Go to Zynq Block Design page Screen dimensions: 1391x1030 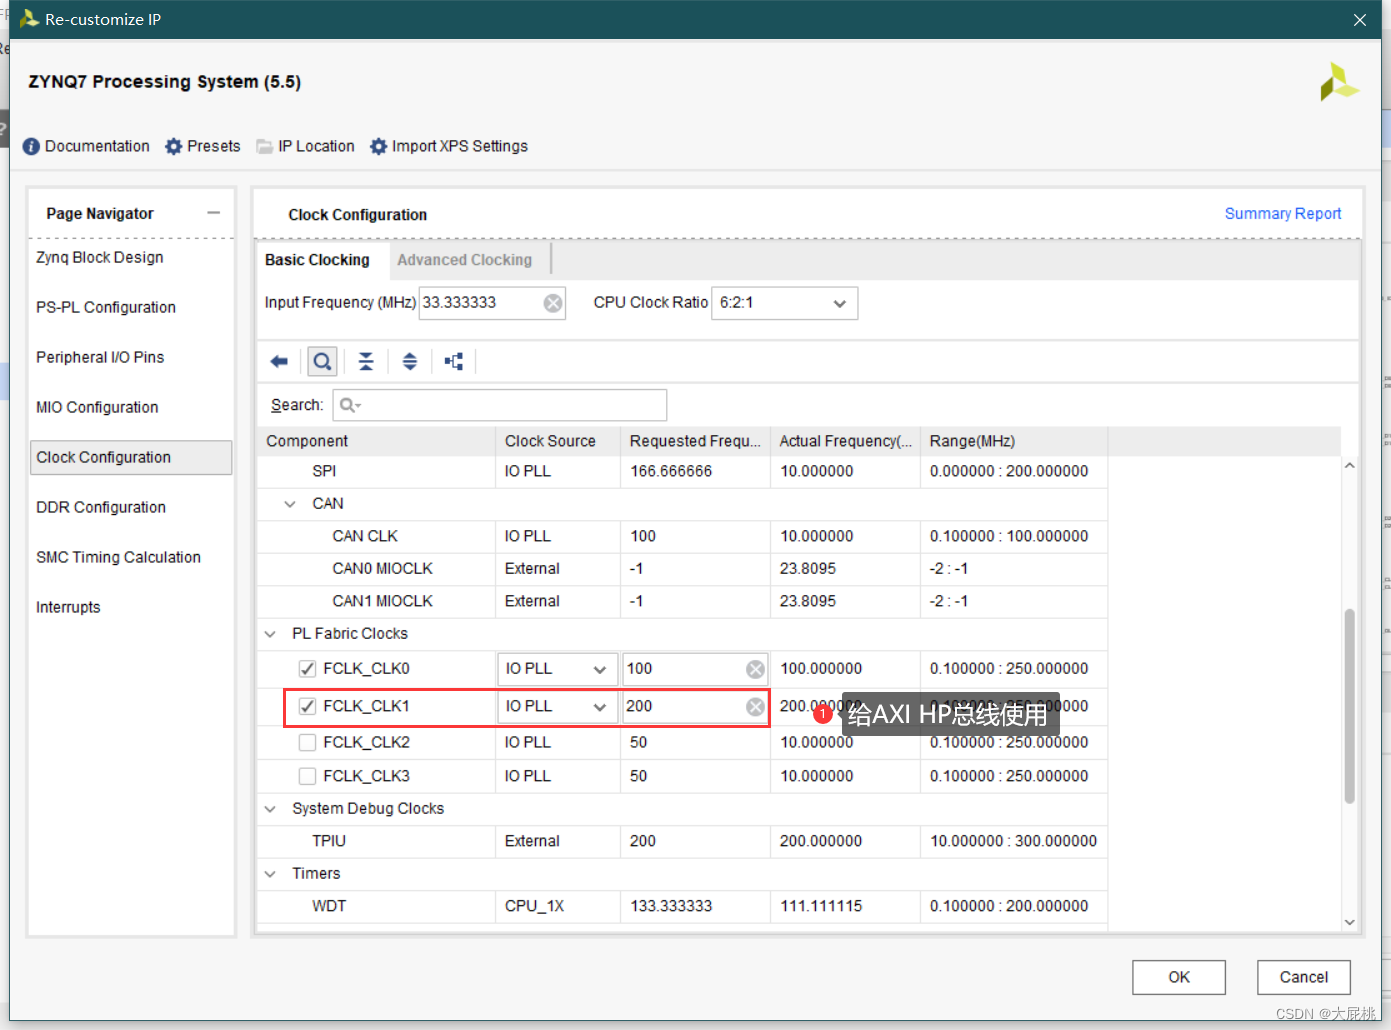coord(100,257)
